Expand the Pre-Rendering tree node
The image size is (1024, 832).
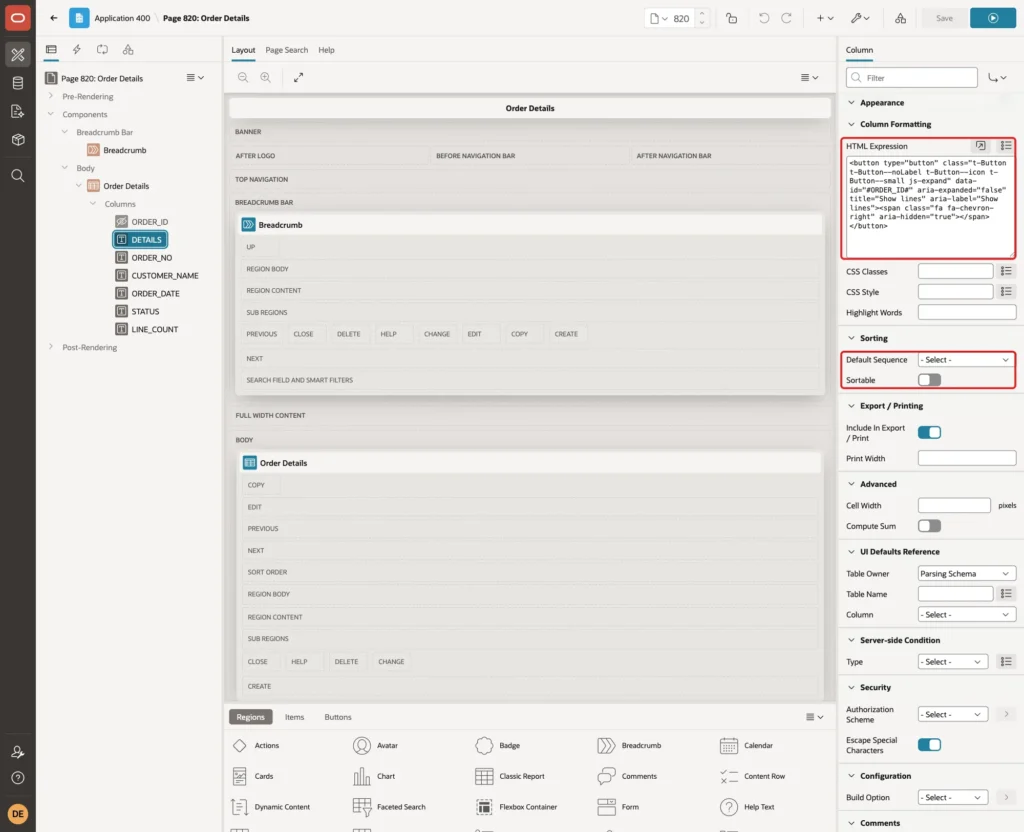point(51,96)
